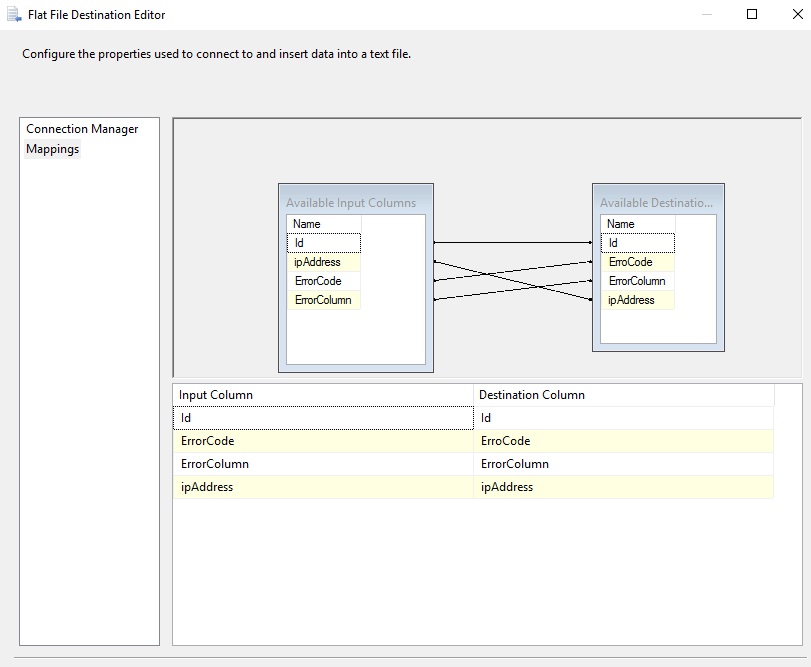Viewport: 811px width, 667px height.
Task: Select ErrorCode in Available Input Columns
Action: click(324, 281)
